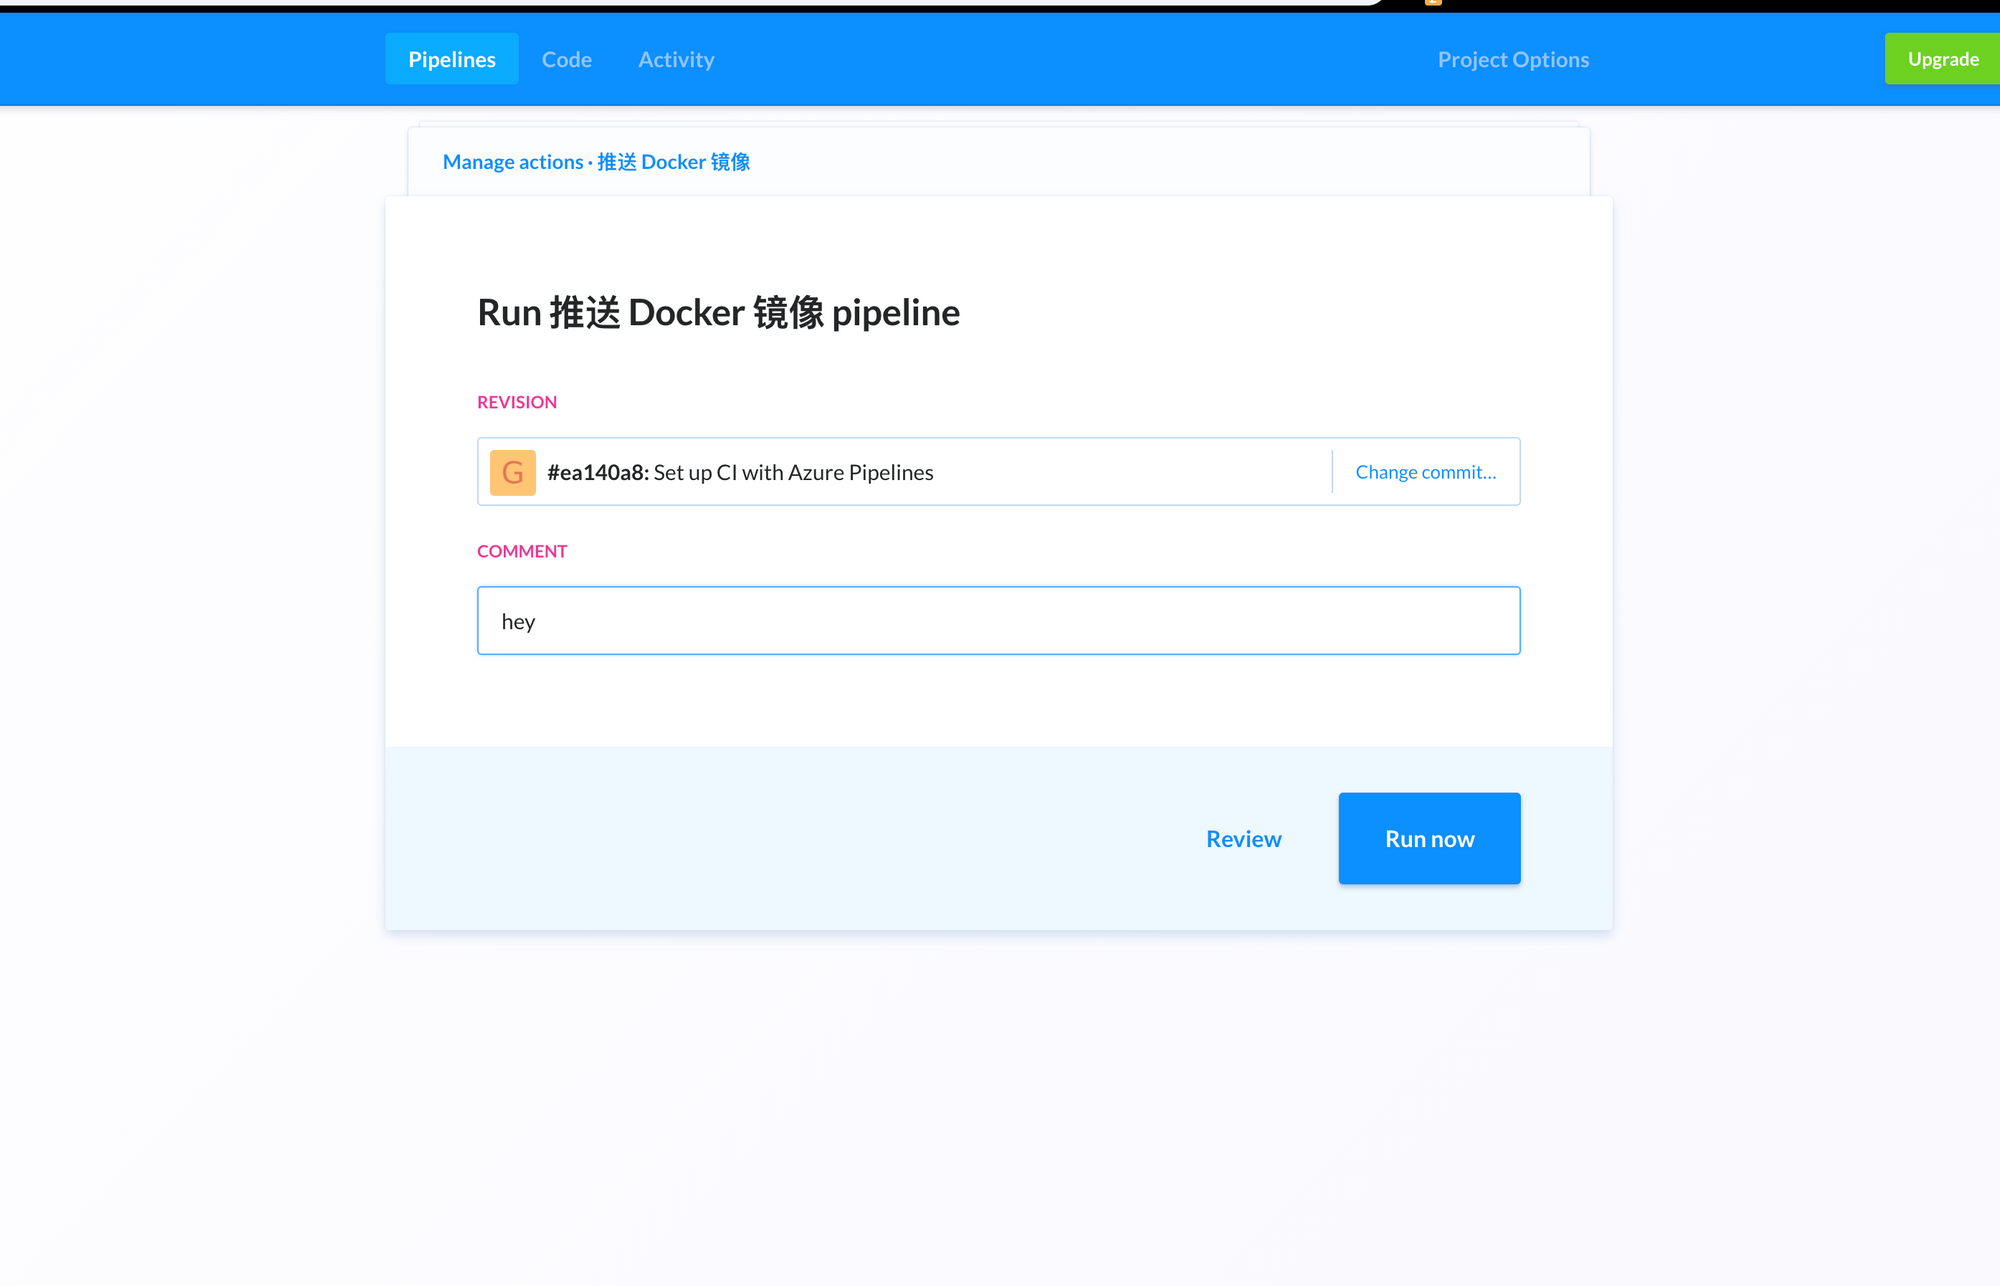Open Project Options in the header

tap(1513, 59)
